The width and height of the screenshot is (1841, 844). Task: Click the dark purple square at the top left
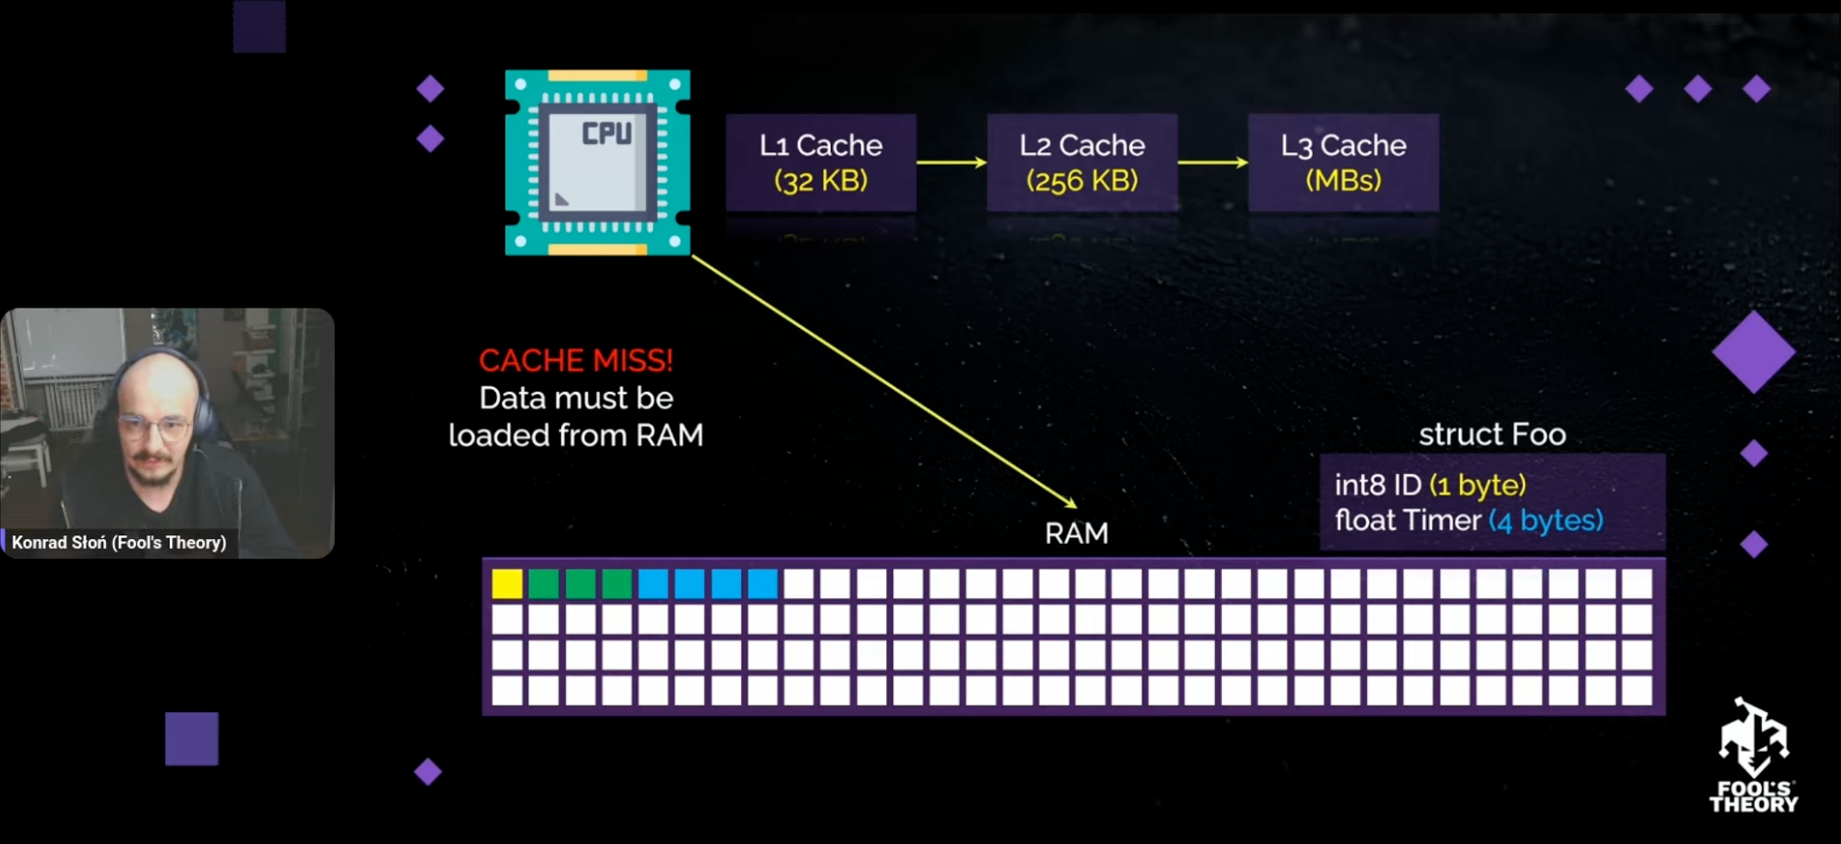coord(259,26)
